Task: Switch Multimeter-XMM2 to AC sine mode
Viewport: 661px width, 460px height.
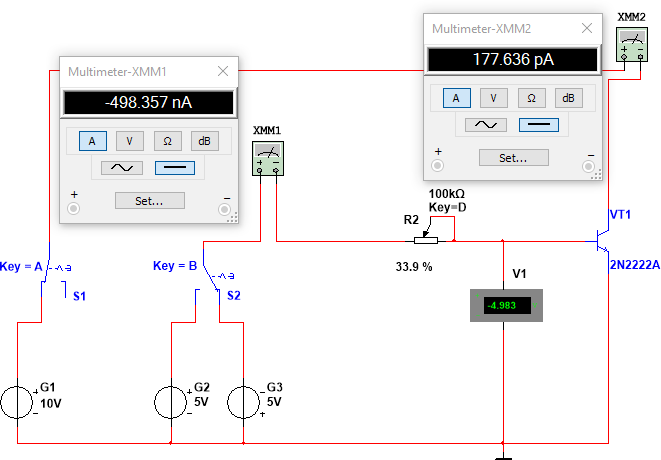Action: [x=486, y=125]
